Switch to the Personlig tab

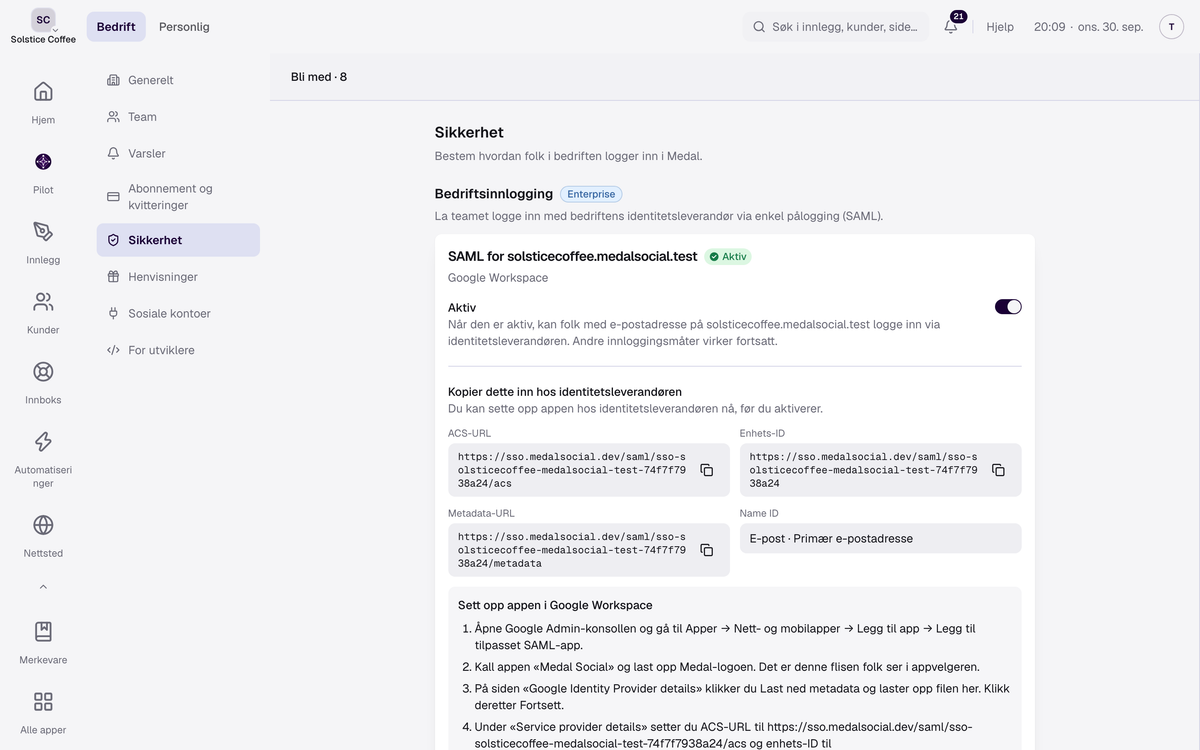pos(184,27)
